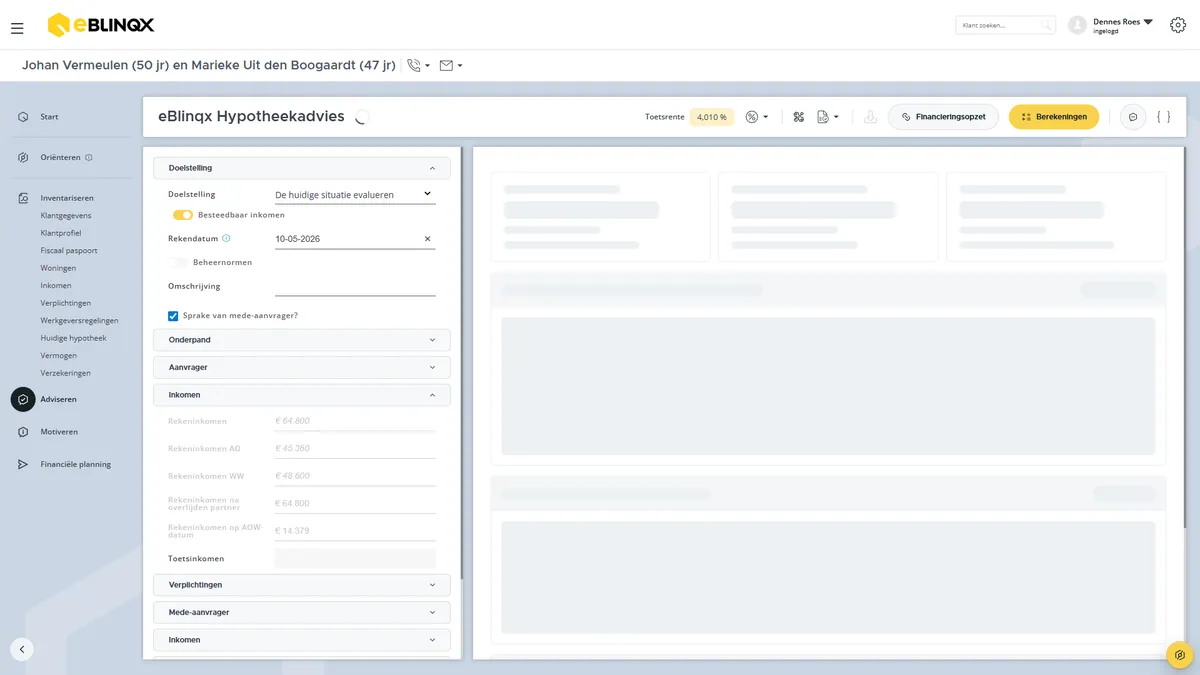Show the info tooltip next to Oriënteren
The height and width of the screenshot is (675, 1200).
tap(89, 157)
